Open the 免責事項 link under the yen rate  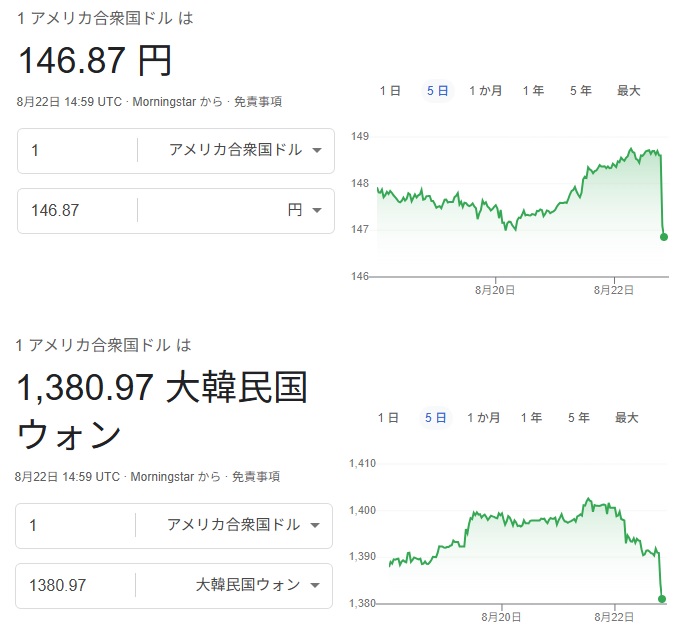tap(258, 102)
